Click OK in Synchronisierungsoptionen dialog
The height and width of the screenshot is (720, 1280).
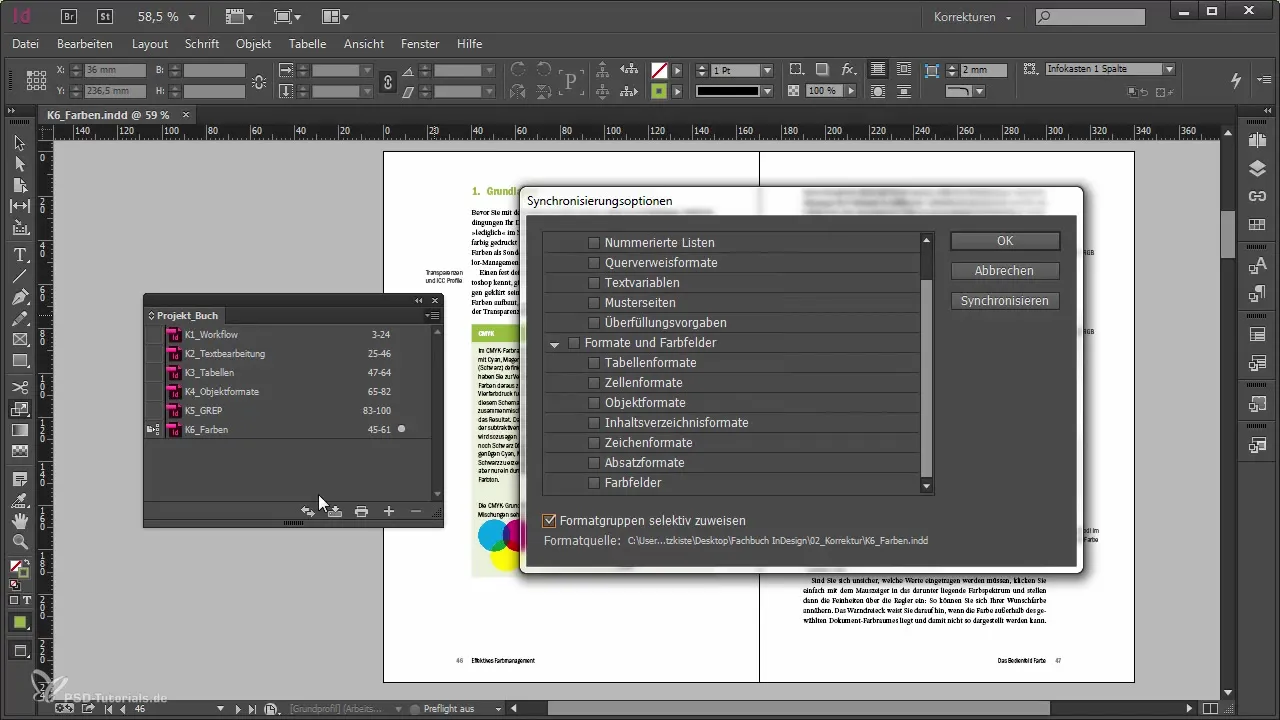point(1005,241)
